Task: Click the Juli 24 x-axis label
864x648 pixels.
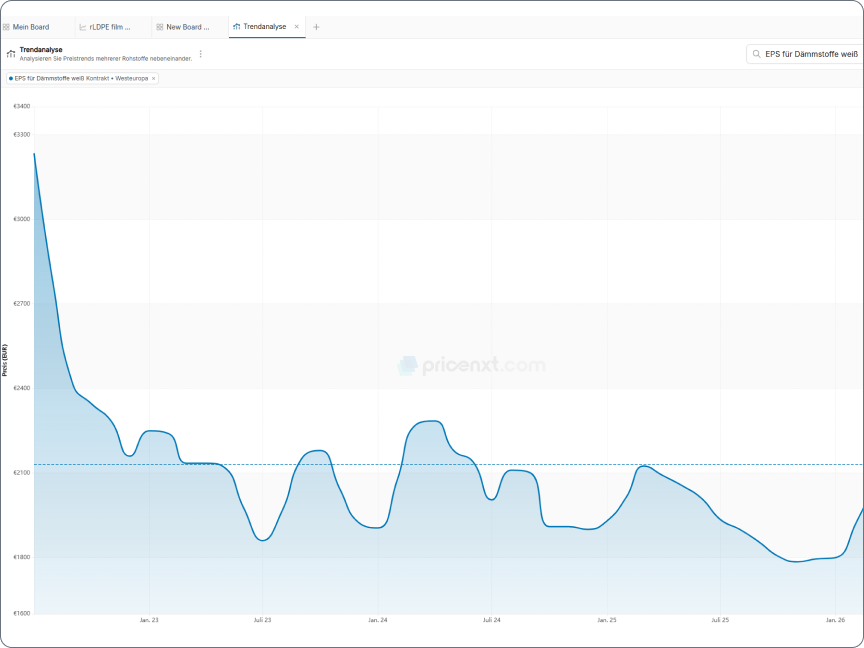Action: pos(492,620)
